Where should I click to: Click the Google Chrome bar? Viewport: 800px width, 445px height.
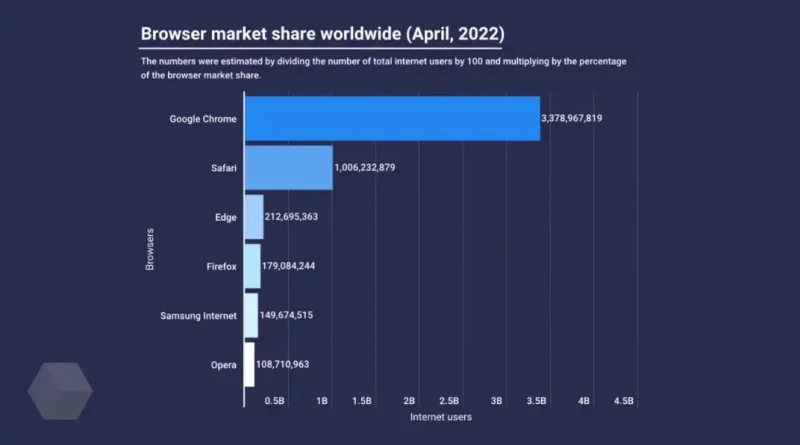(x=392, y=118)
